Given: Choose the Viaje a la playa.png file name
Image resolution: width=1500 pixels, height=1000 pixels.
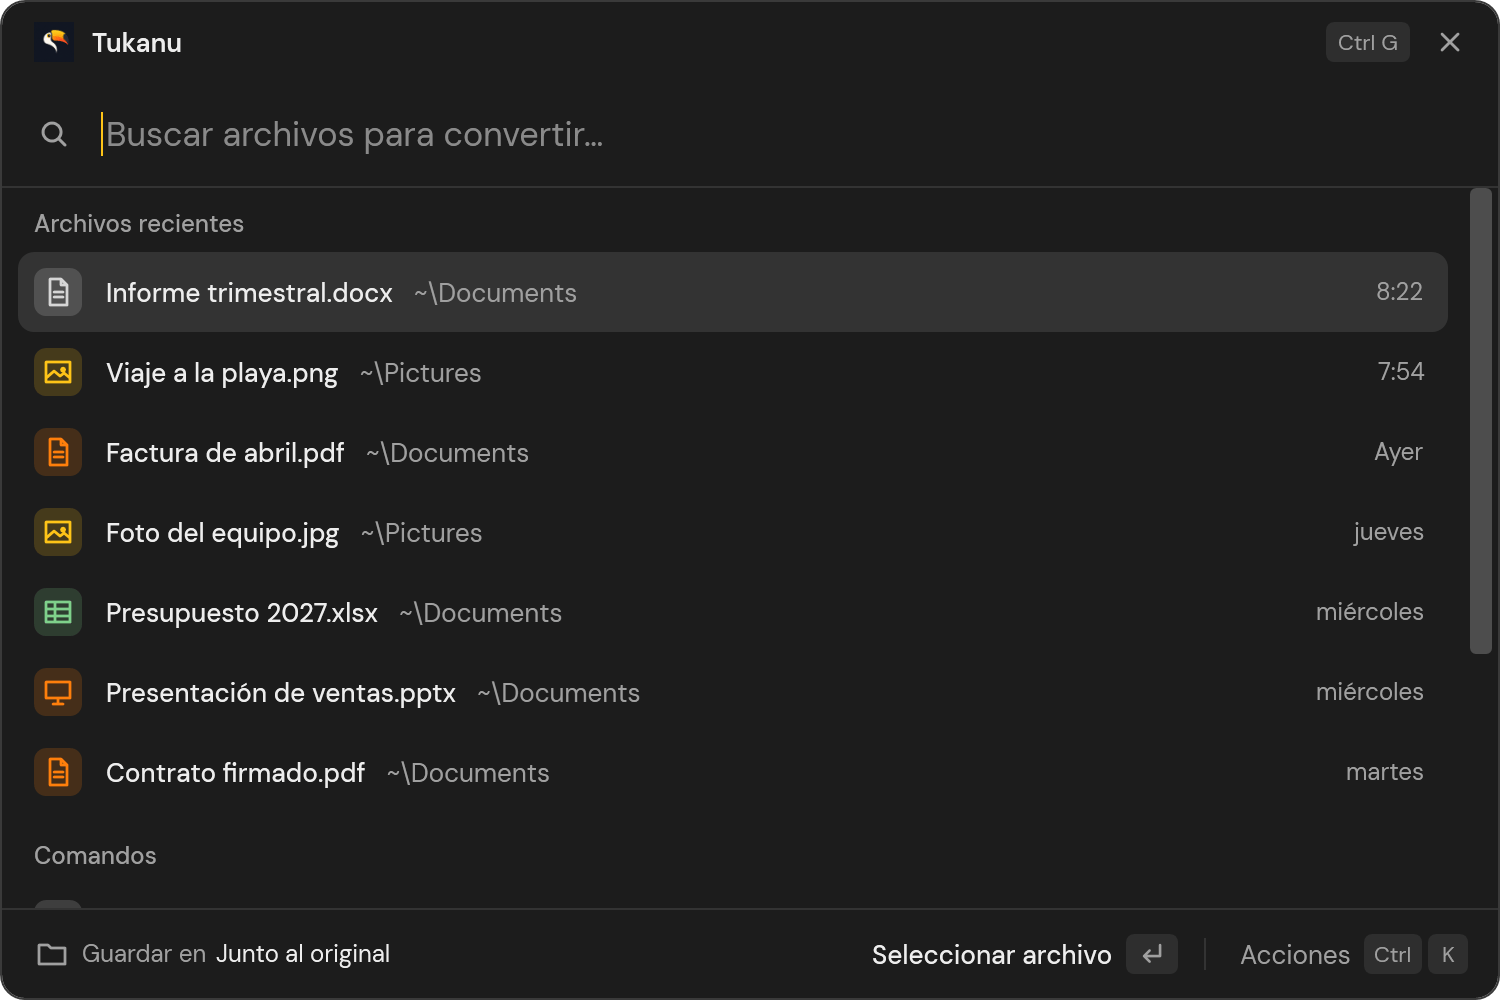Looking at the screenshot, I should pos(222,372).
